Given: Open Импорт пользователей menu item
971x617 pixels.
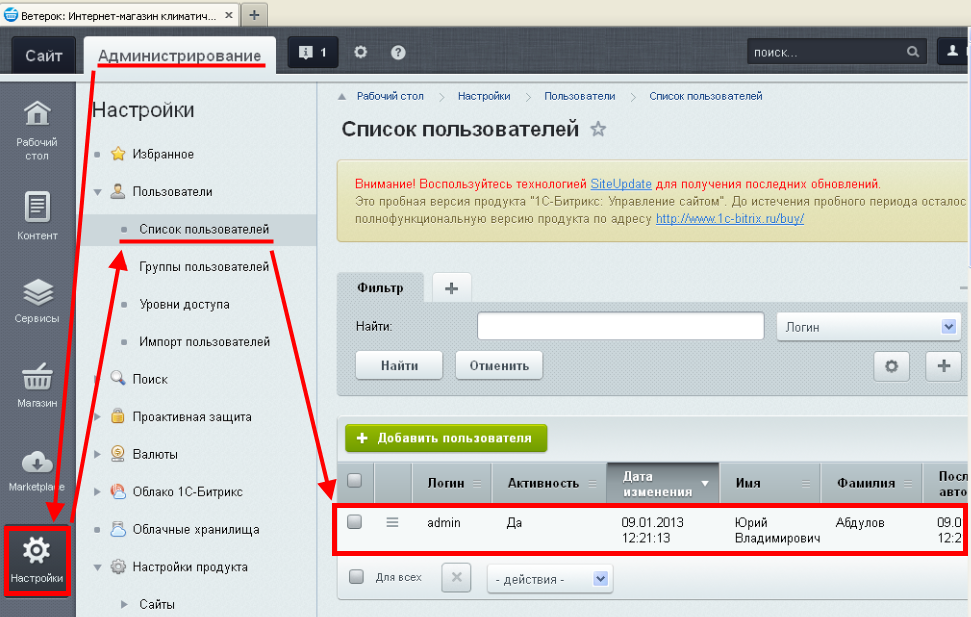Looking at the screenshot, I should point(204,342).
